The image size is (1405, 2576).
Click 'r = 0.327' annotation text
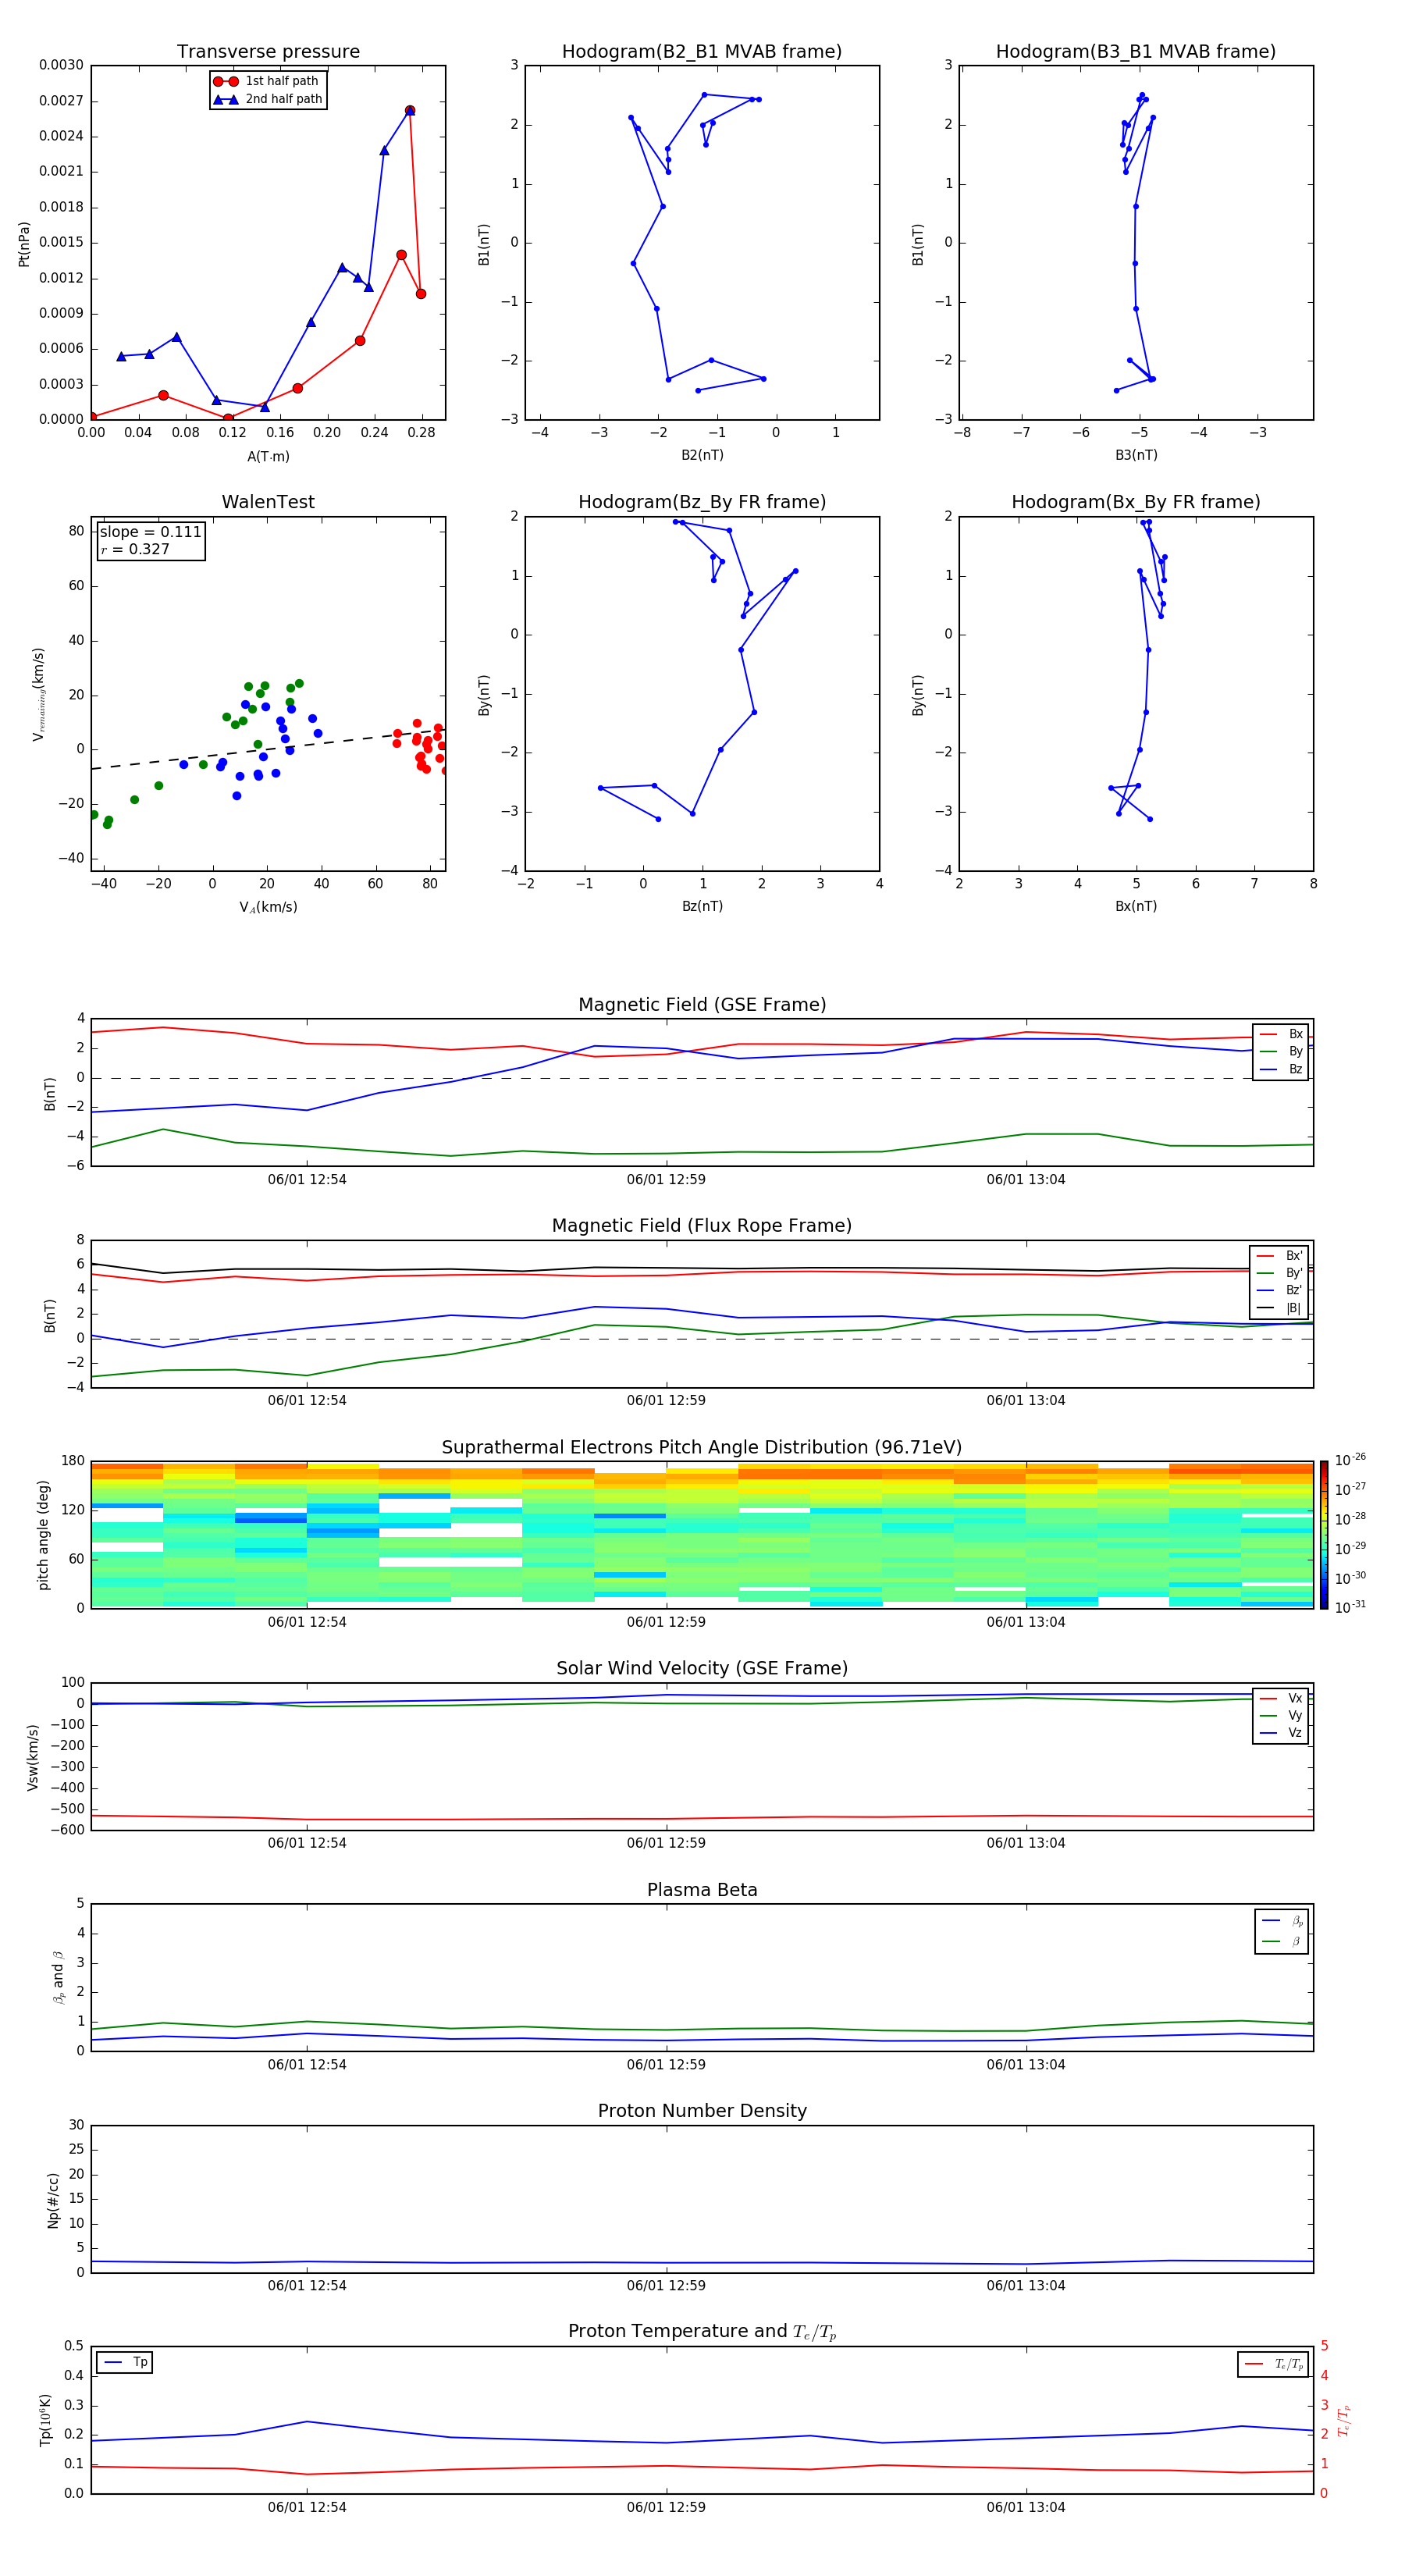point(135,549)
